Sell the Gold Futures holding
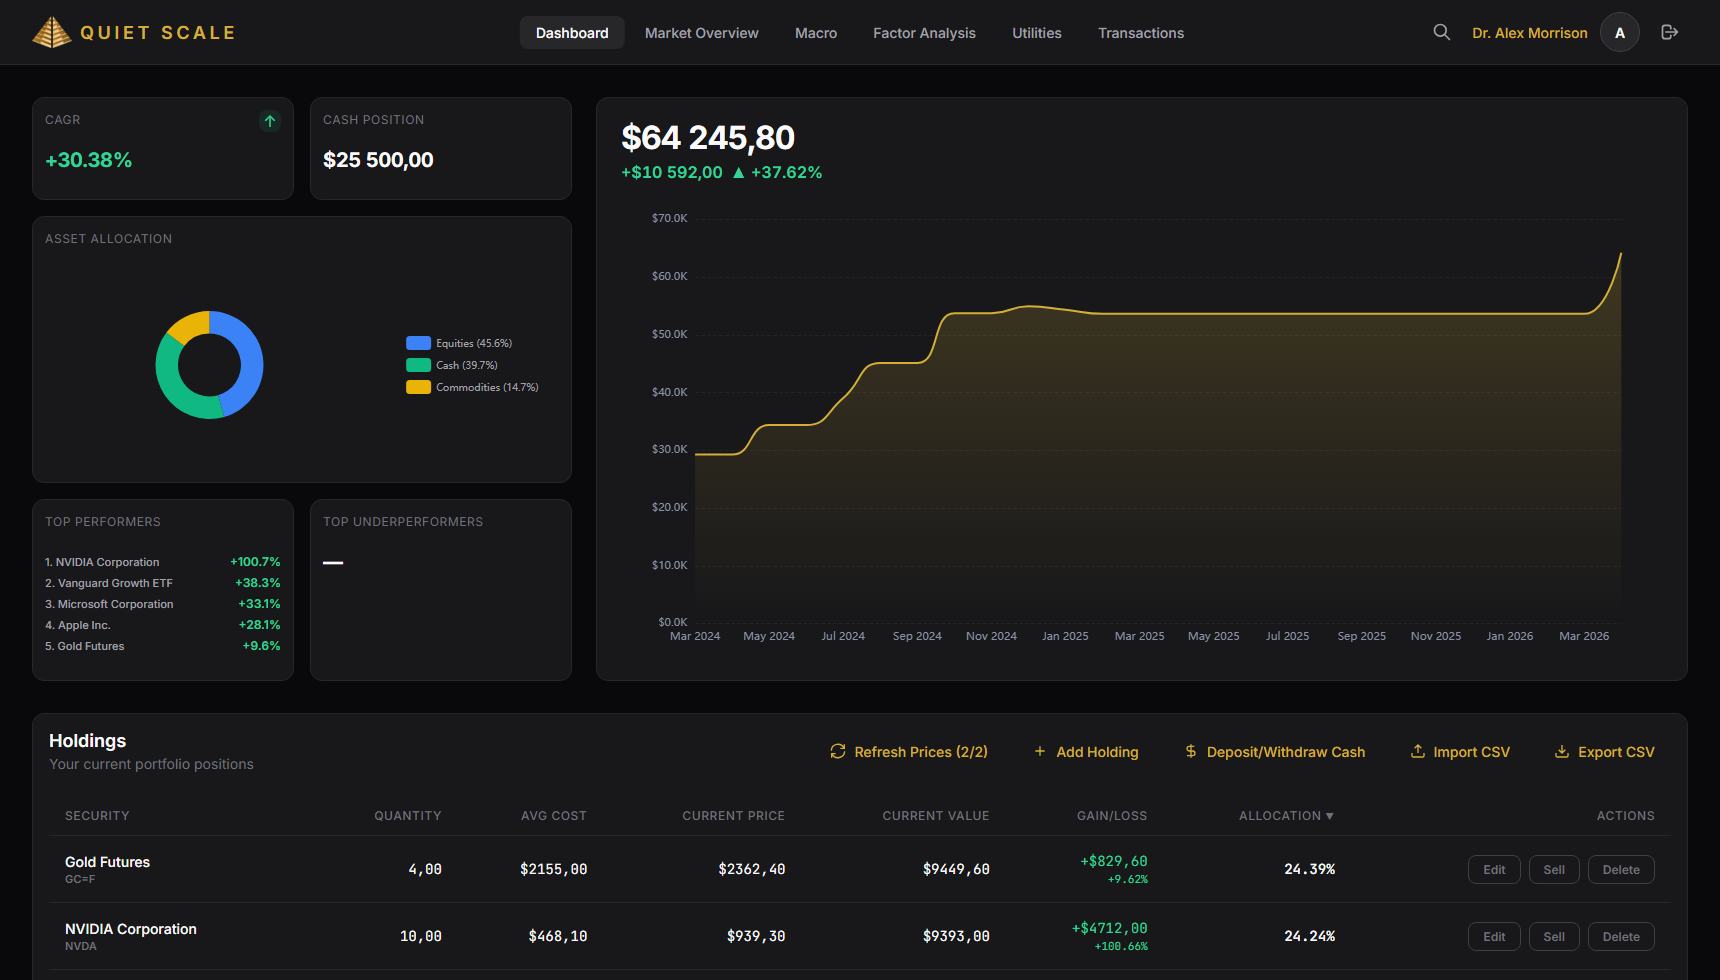This screenshot has height=980, width=1720. tap(1554, 869)
